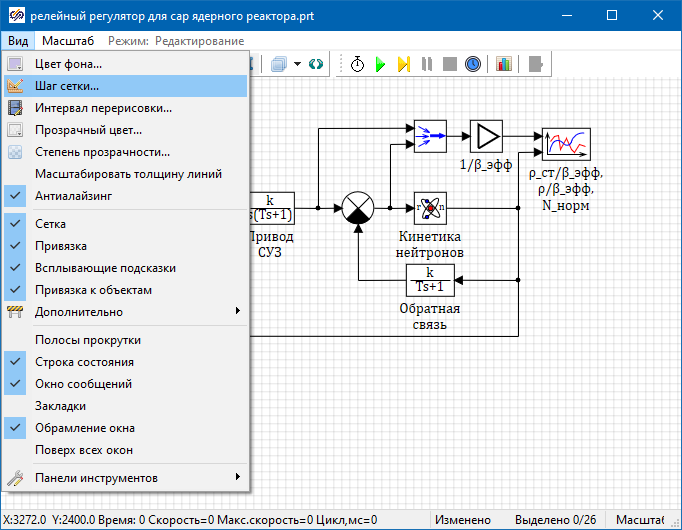The width and height of the screenshot is (682, 530).
Task: Disable Всплывающие подсказки tooltips
Action: point(105,268)
